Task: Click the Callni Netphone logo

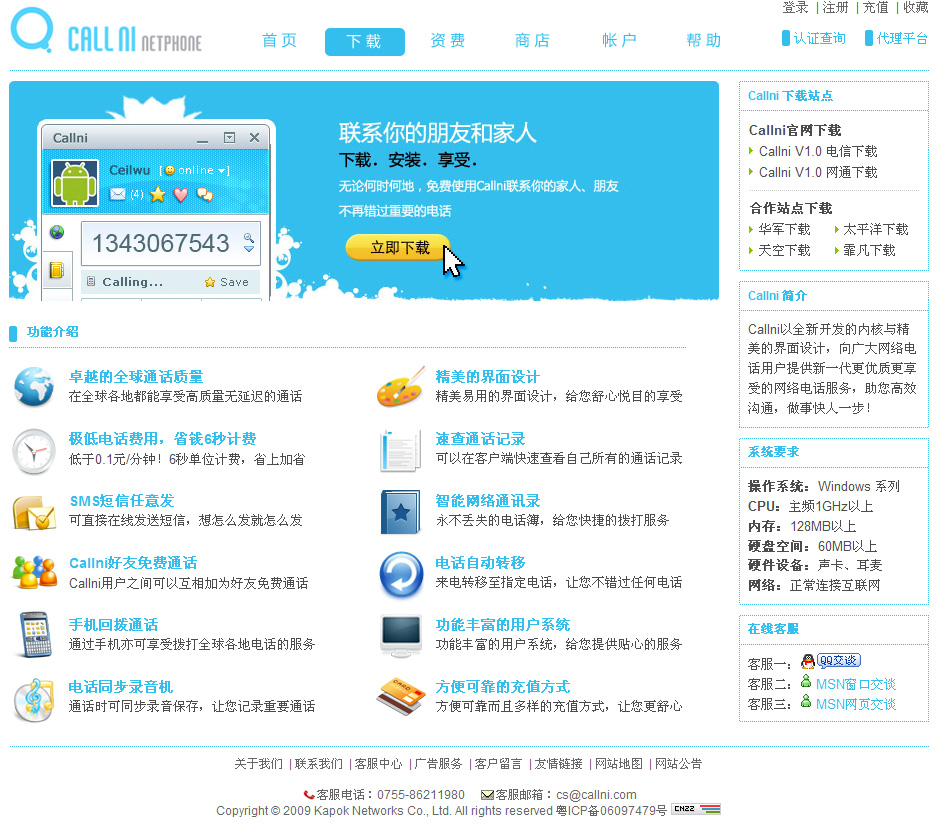Action: 107,31
